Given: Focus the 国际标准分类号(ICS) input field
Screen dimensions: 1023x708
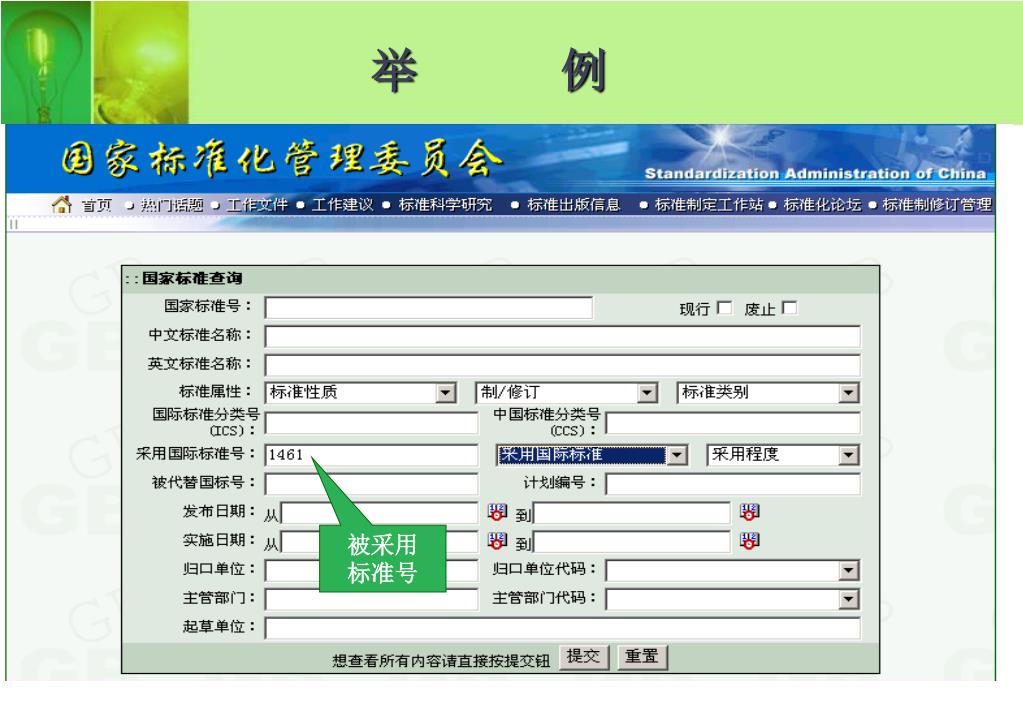Looking at the screenshot, I should click(371, 423).
